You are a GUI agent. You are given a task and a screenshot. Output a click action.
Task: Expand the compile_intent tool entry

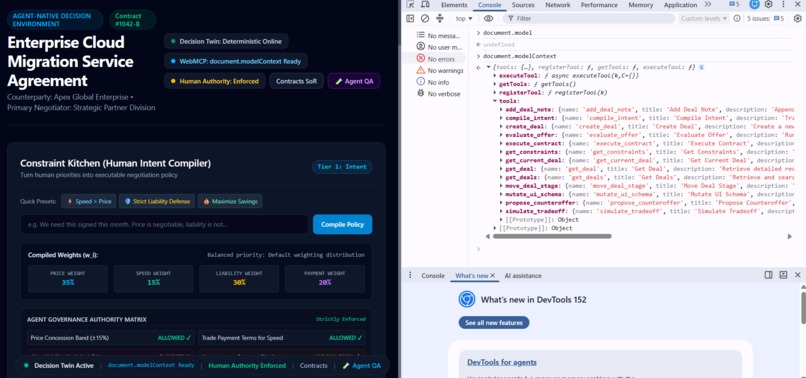pos(502,118)
